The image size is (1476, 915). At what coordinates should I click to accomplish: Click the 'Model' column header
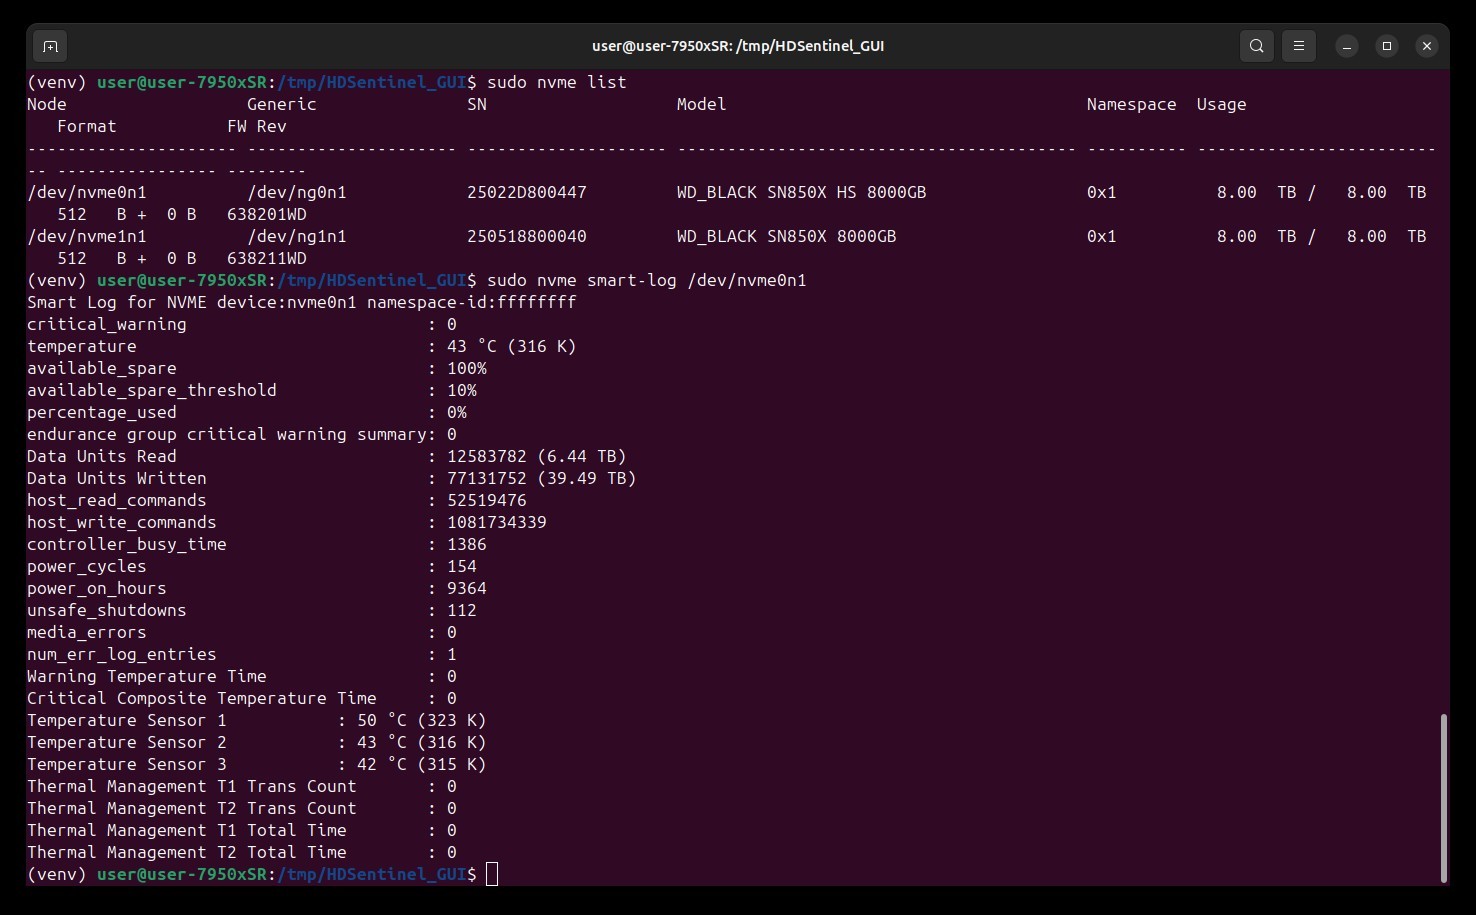click(x=702, y=104)
